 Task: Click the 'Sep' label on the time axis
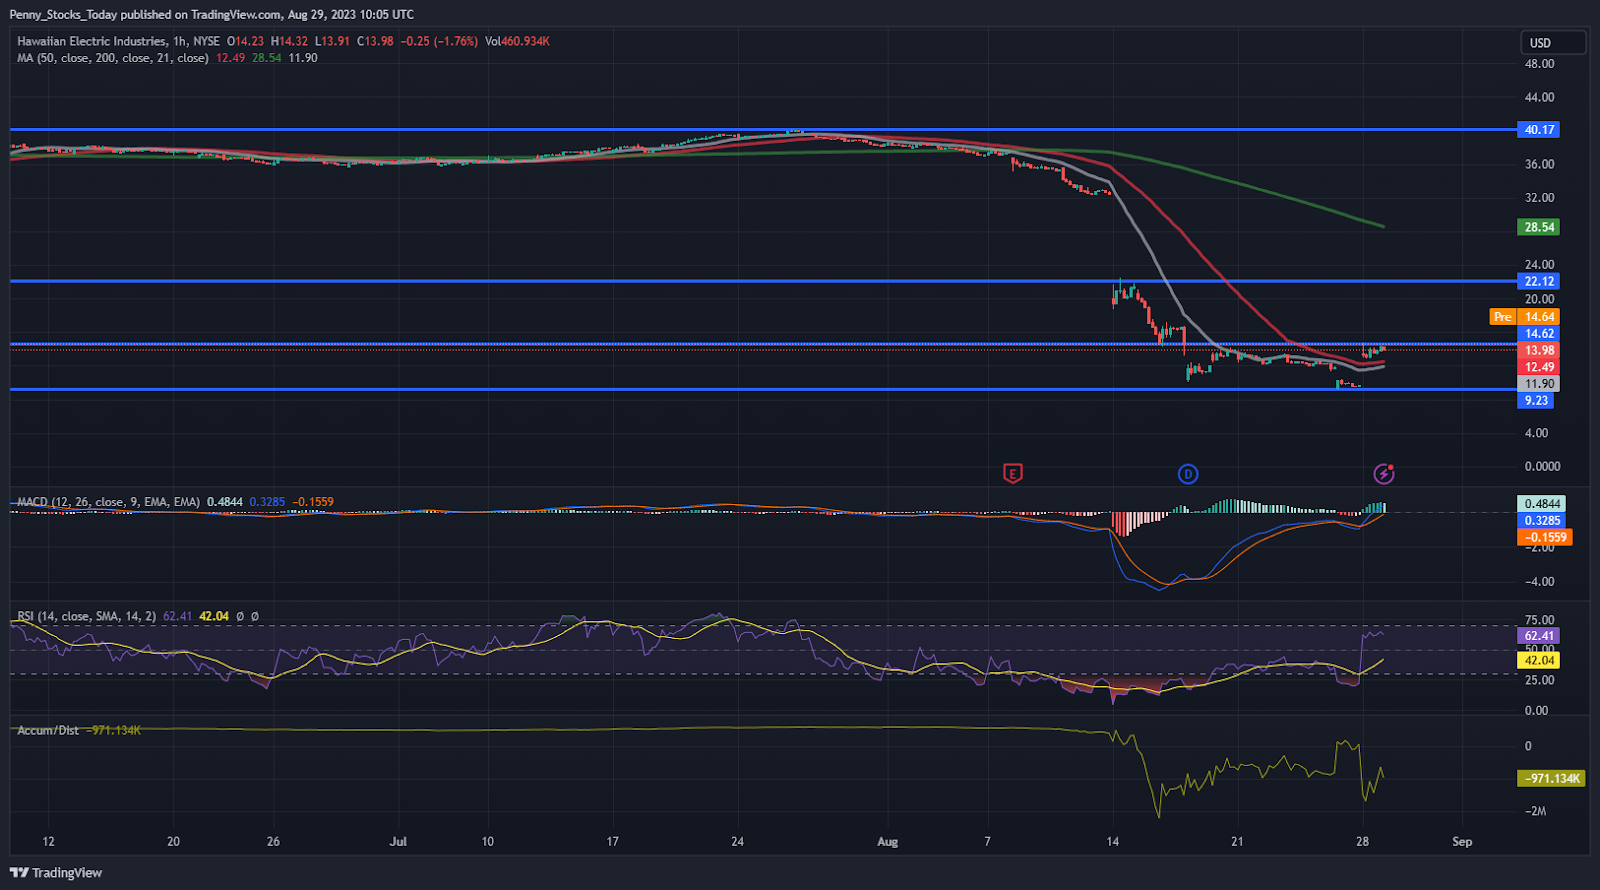tap(1462, 842)
